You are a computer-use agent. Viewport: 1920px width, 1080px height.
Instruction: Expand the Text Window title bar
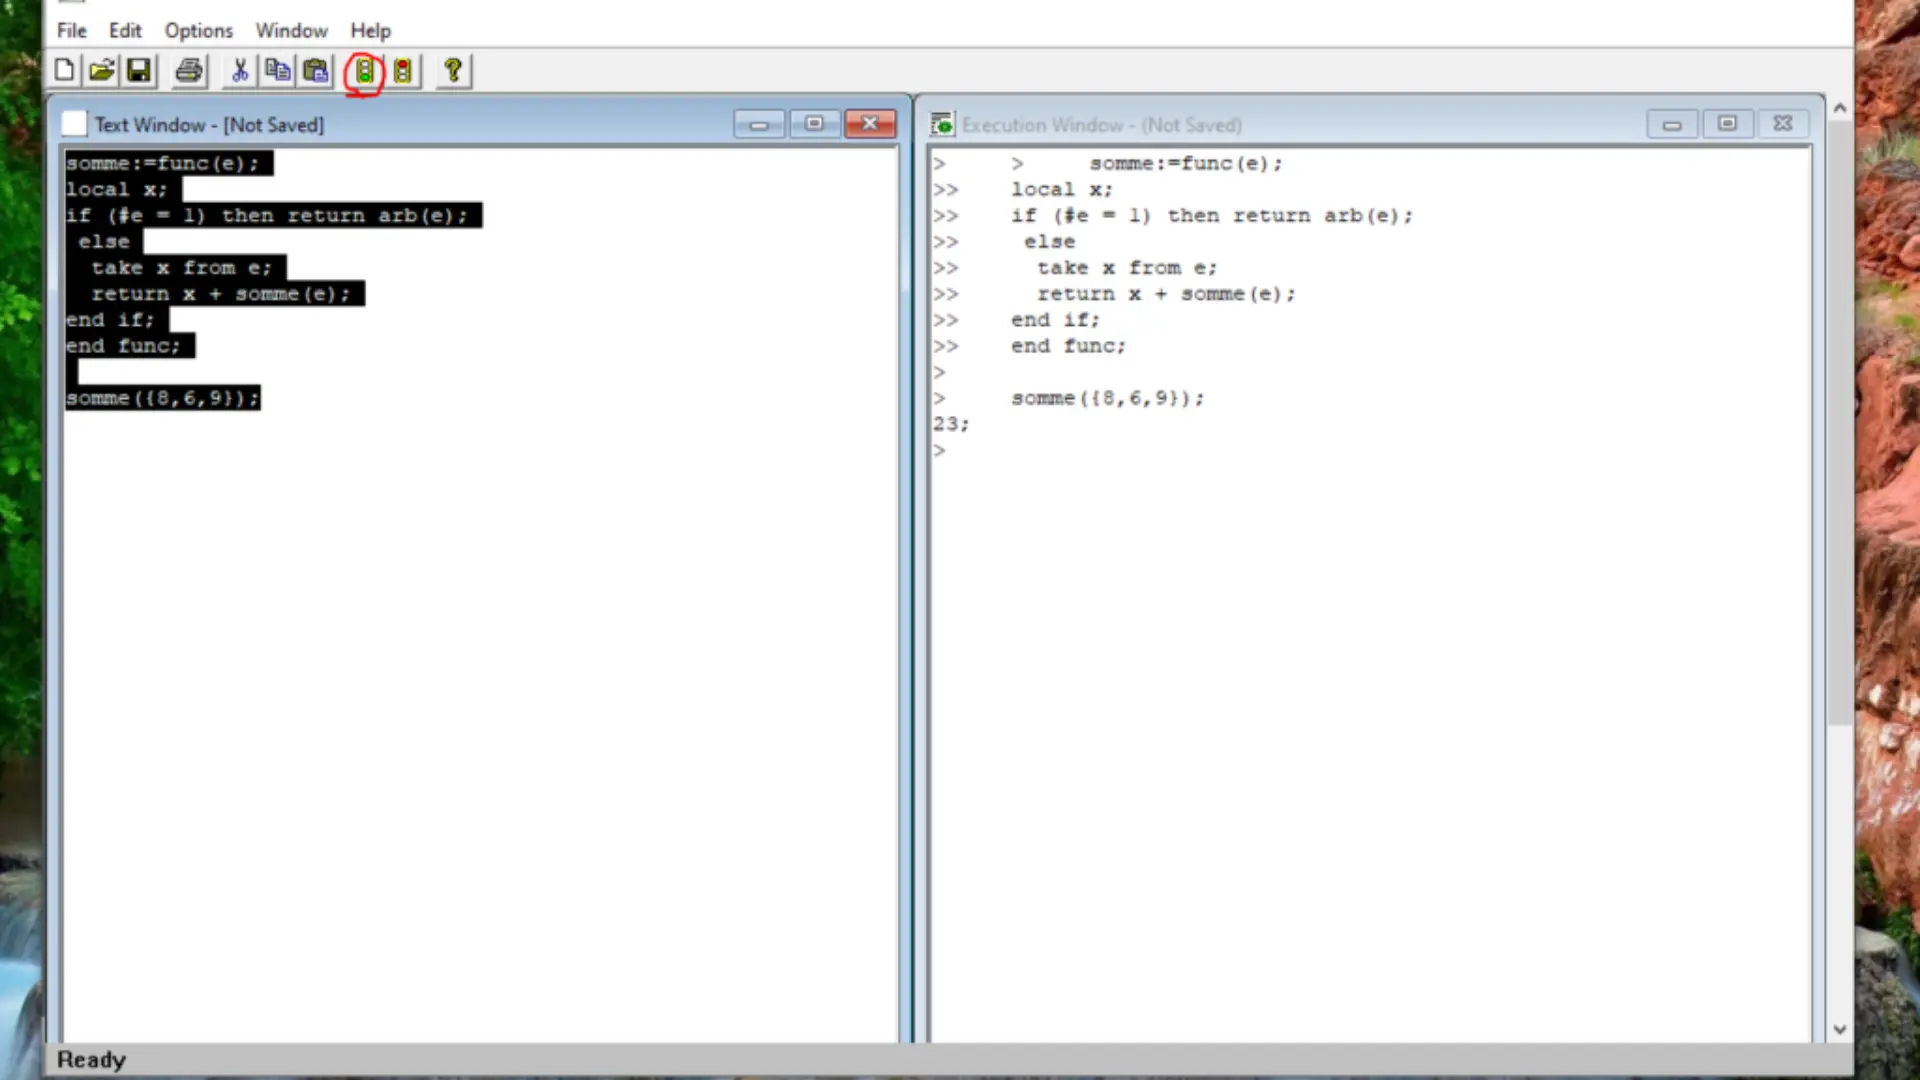[814, 124]
